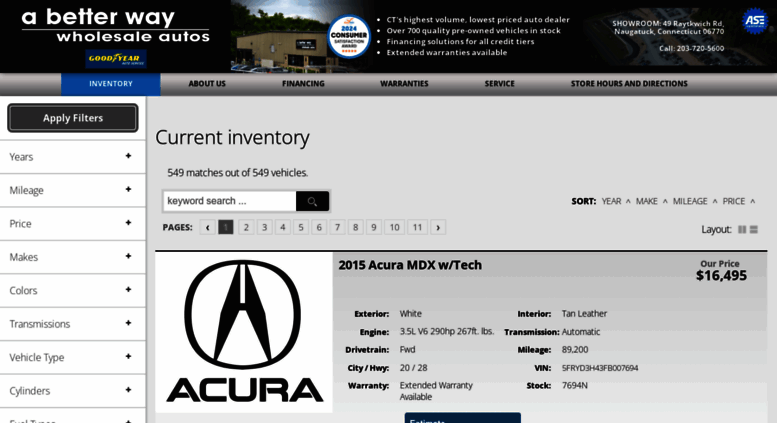Image resolution: width=777 pixels, height=423 pixels.
Task: Click the showroom address text
Action: 668,27
